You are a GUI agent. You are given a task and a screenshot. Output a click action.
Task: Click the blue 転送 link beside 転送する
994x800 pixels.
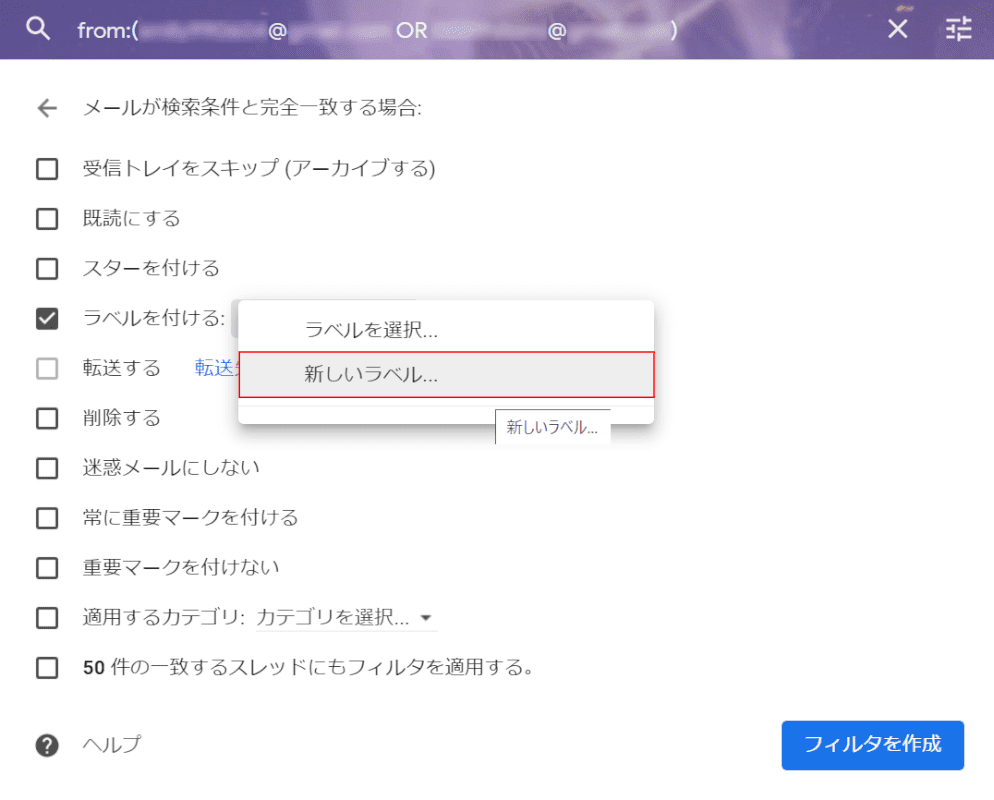pyautogui.click(x=216, y=368)
